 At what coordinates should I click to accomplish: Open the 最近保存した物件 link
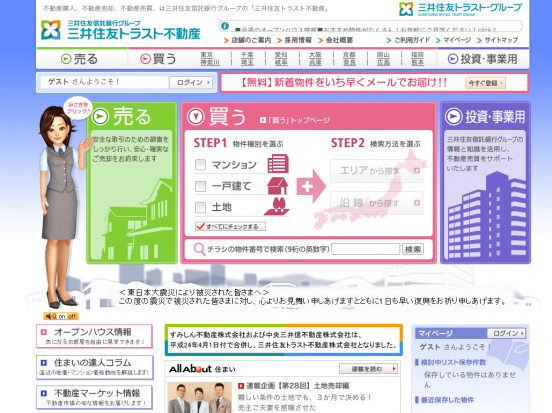[x=445, y=400]
